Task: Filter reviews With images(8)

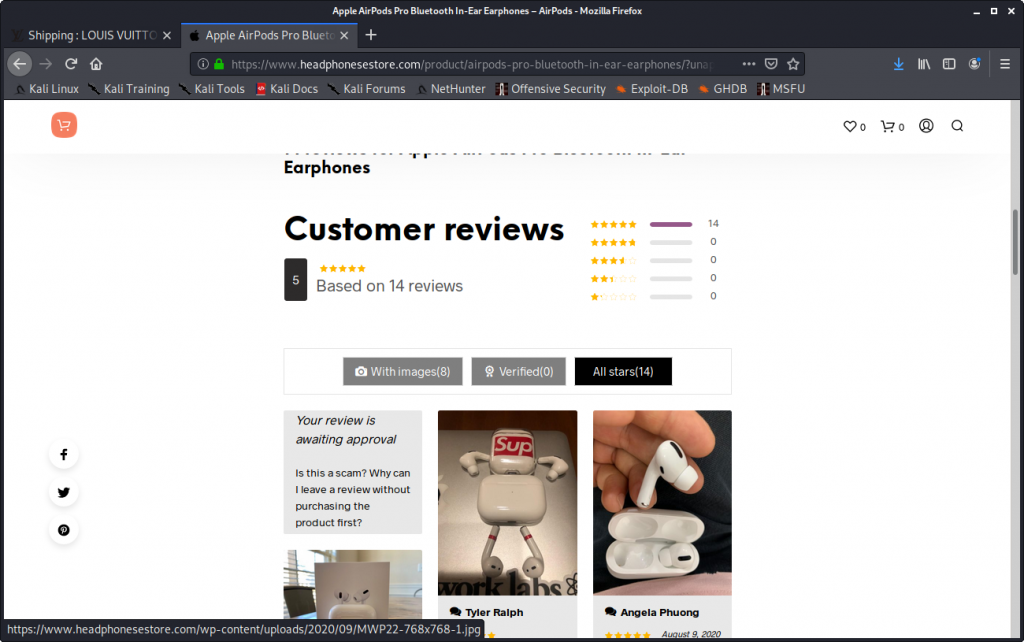Action: click(402, 372)
